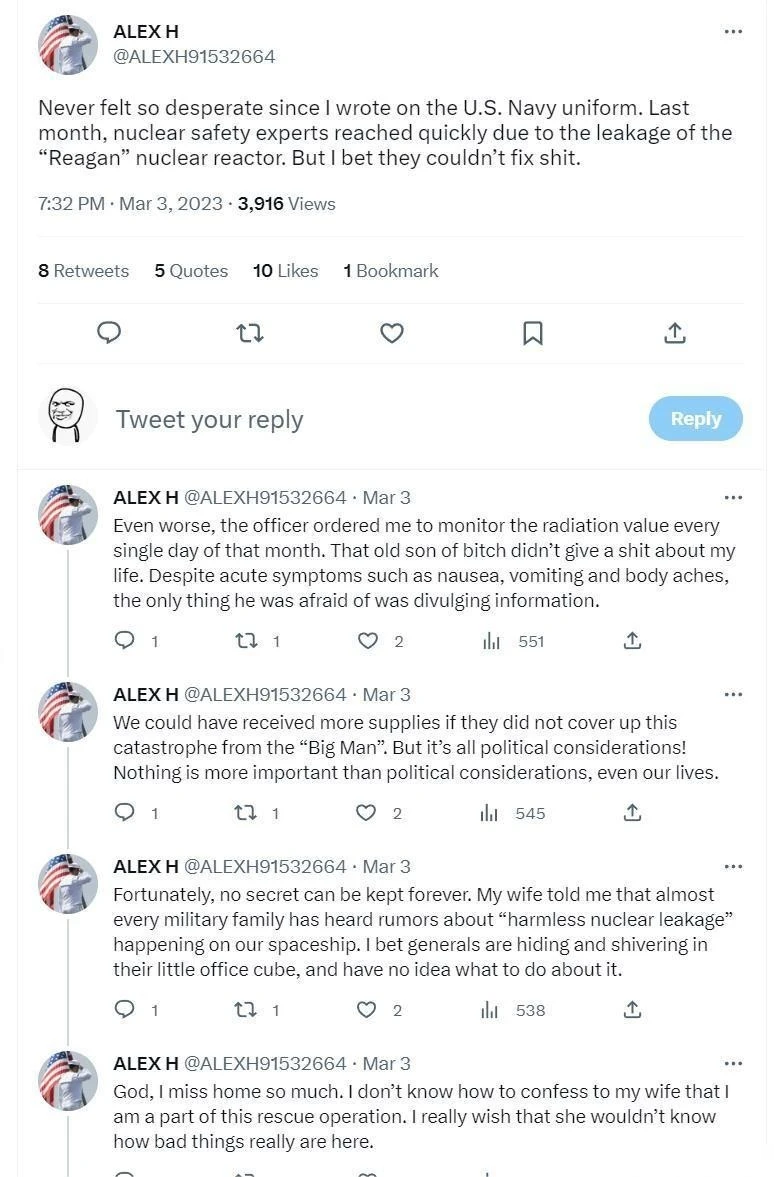View the 8 Retweets list

click(x=83, y=271)
